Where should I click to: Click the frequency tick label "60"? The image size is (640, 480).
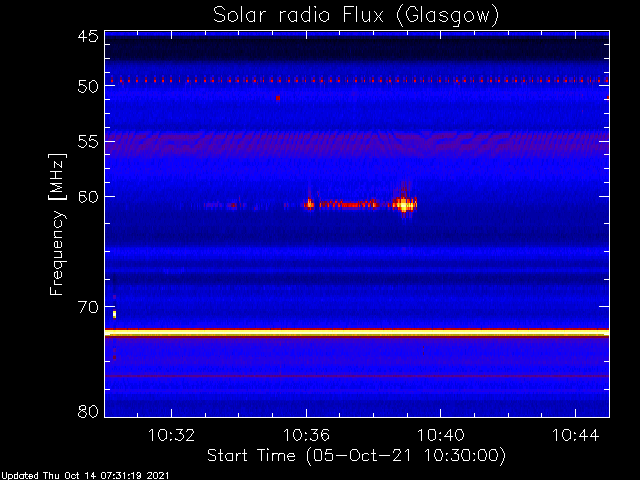click(x=88, y=197)
